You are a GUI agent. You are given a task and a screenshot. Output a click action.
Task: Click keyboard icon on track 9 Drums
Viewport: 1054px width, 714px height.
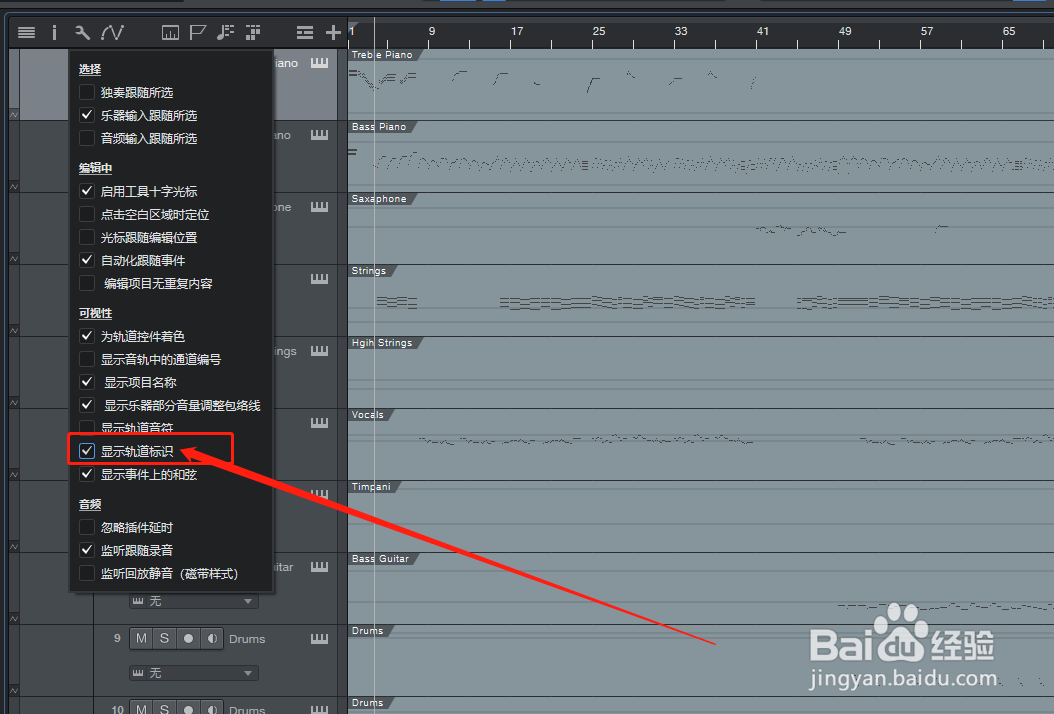[319, 639]
